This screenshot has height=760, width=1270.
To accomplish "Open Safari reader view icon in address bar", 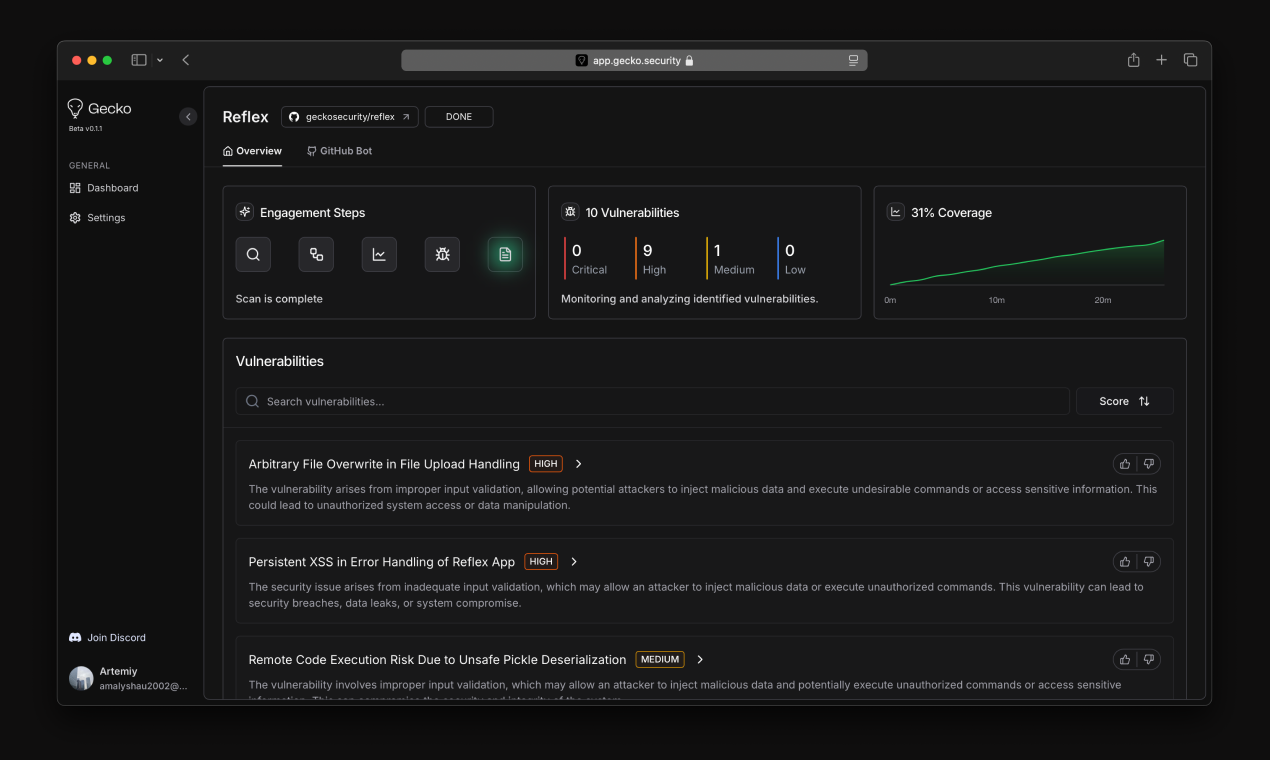I will (853, 60).
